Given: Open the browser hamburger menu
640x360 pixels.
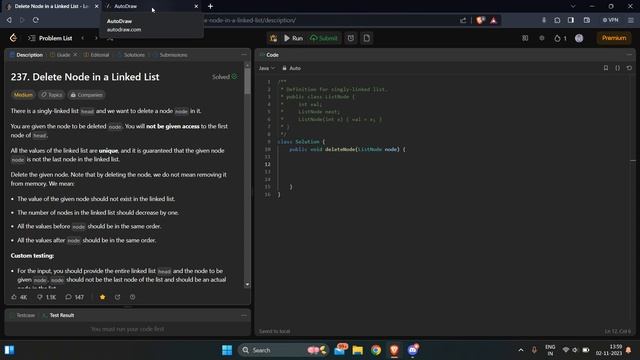Looking at the screenshot, I should click(x=631, y=20).
